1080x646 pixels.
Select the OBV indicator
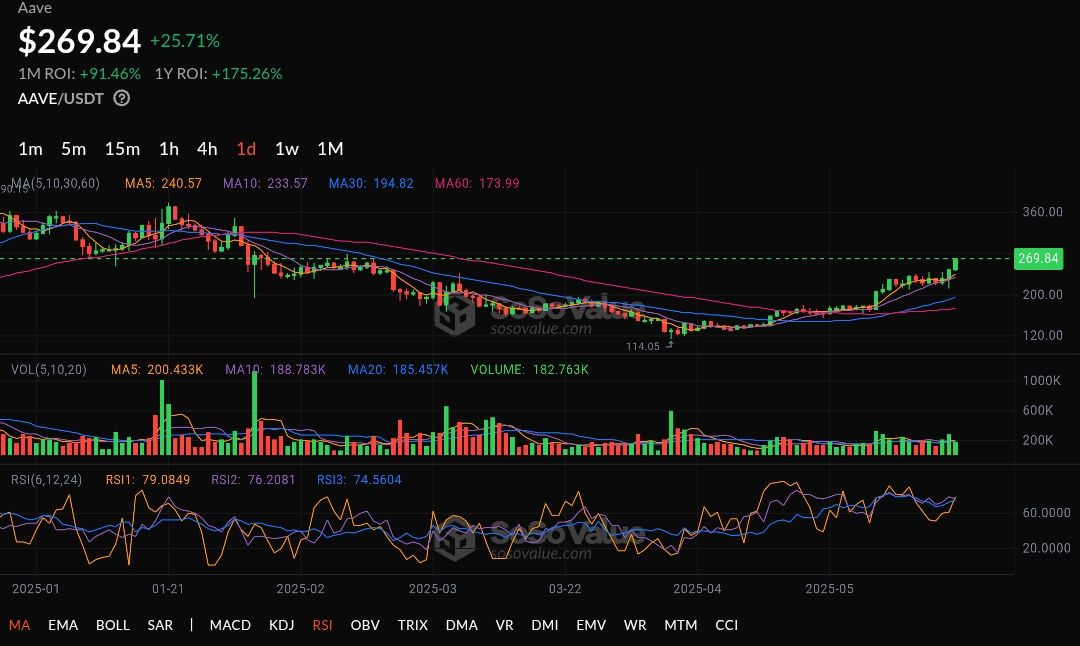(365, 625)
